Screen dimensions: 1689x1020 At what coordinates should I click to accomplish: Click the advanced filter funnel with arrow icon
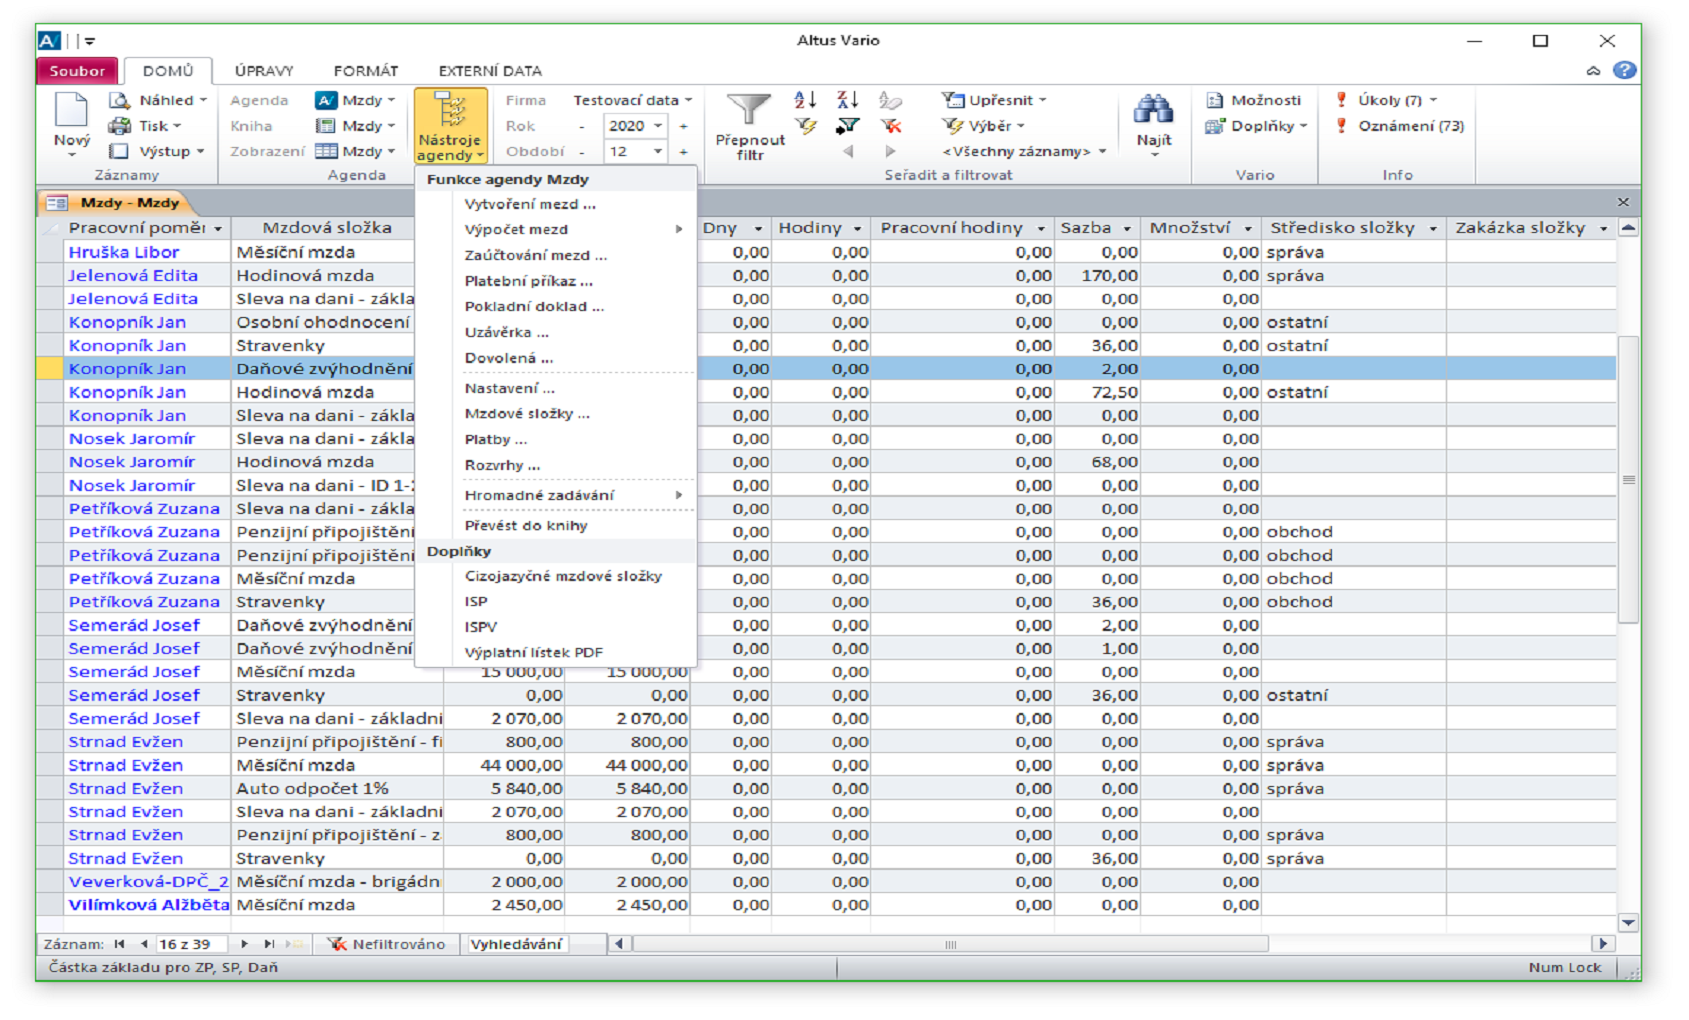click(x=848, y=126)
